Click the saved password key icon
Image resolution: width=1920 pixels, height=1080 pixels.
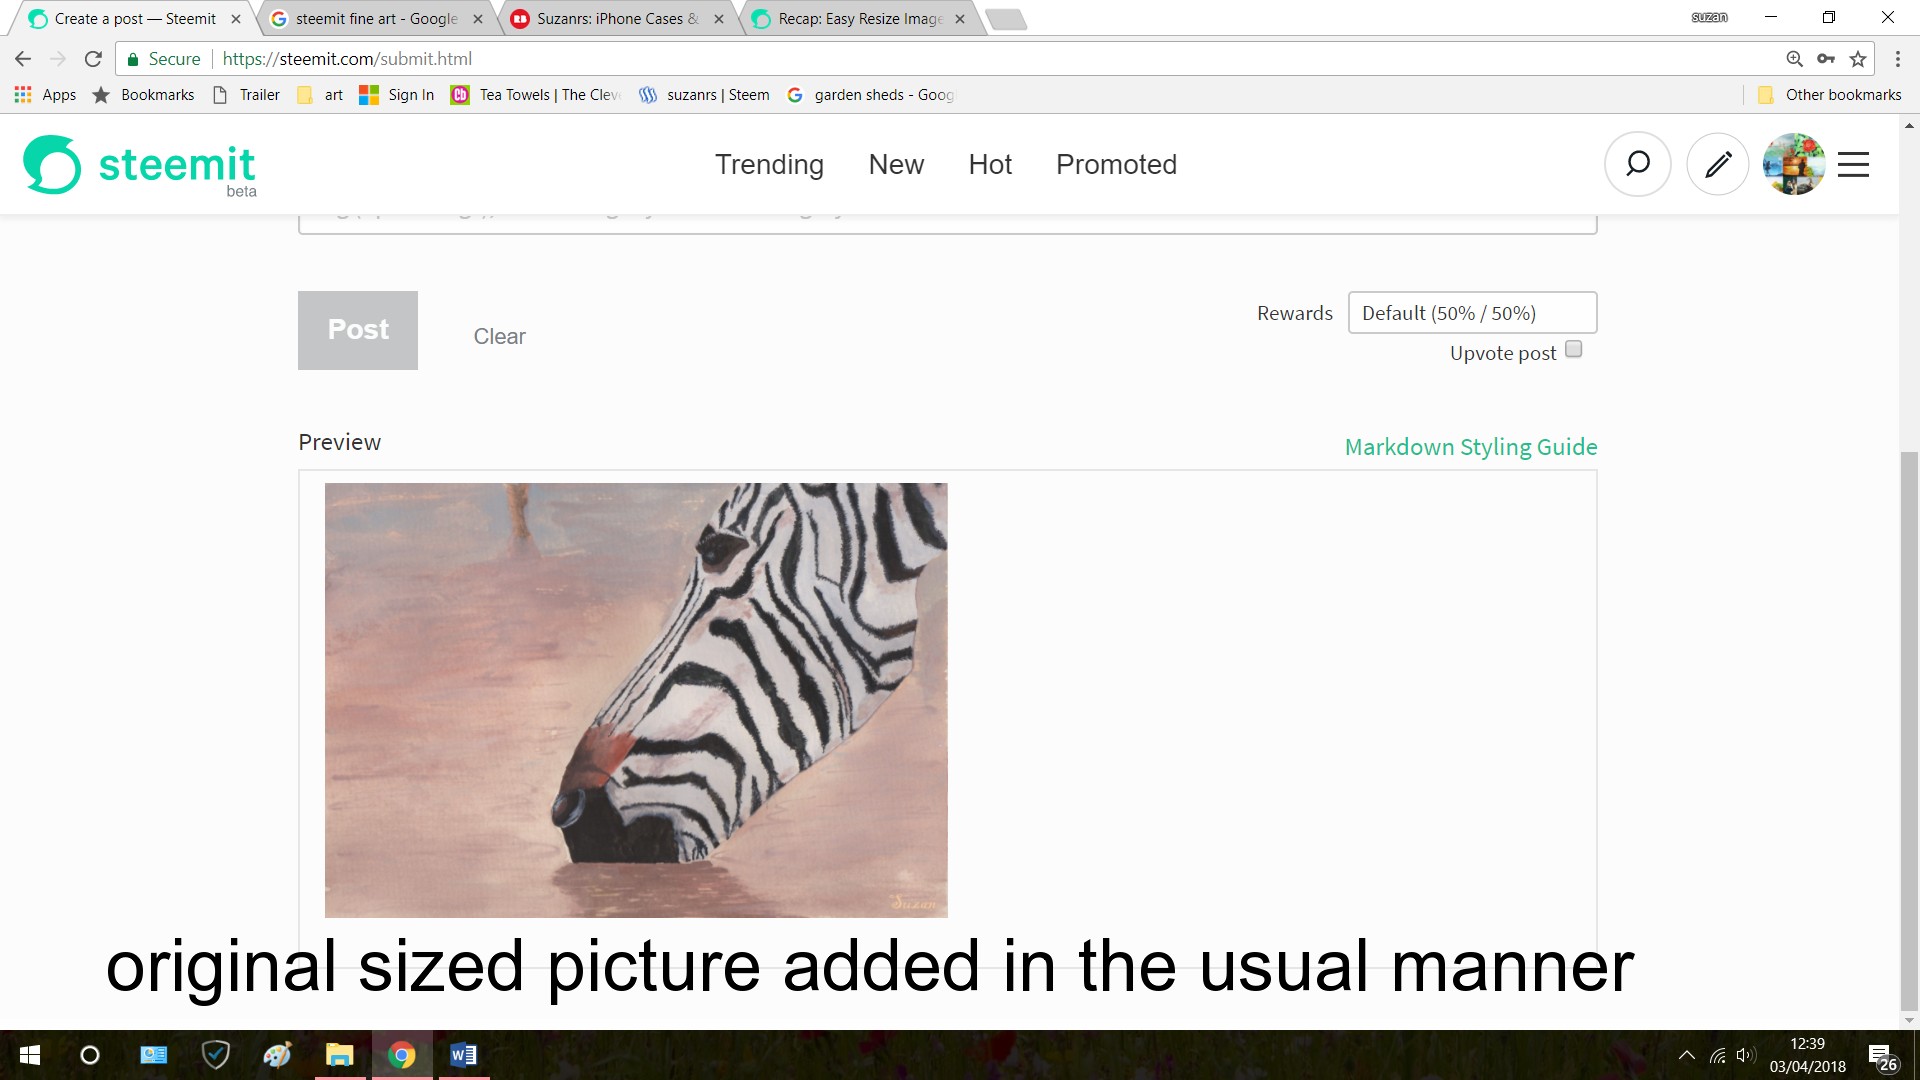pyautogui.click(x=1826, y=59)
